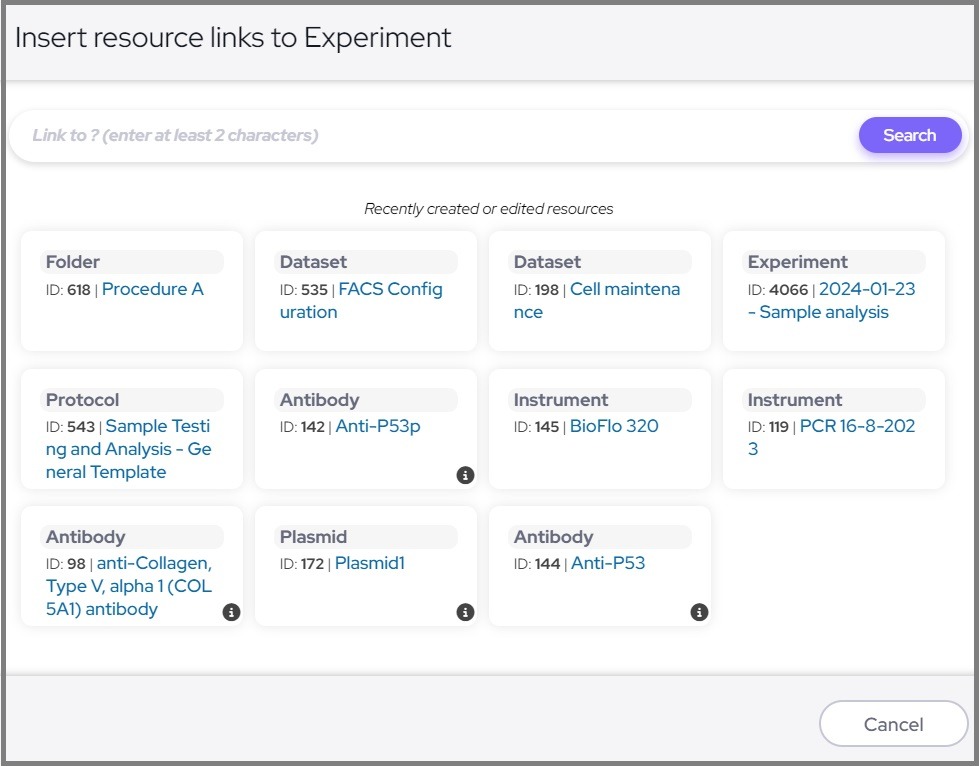Click the Folder category label on first card
The image size is (979, 766).
[x=73, y=262]
